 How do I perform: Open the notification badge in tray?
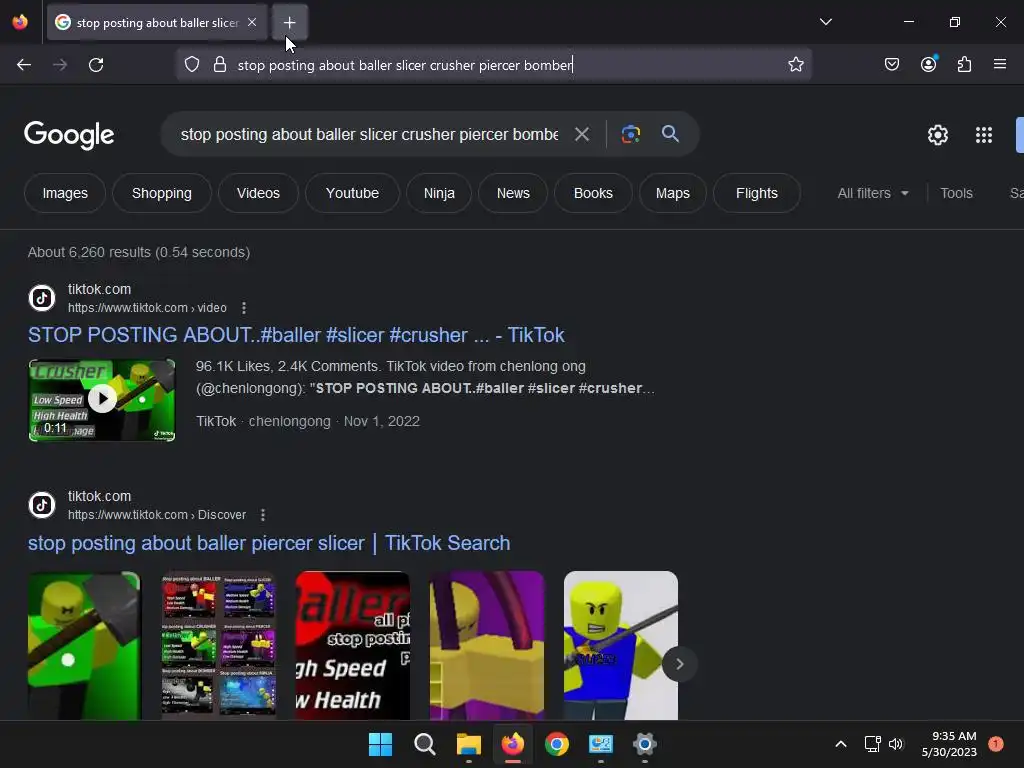click(x=996, y=744)
